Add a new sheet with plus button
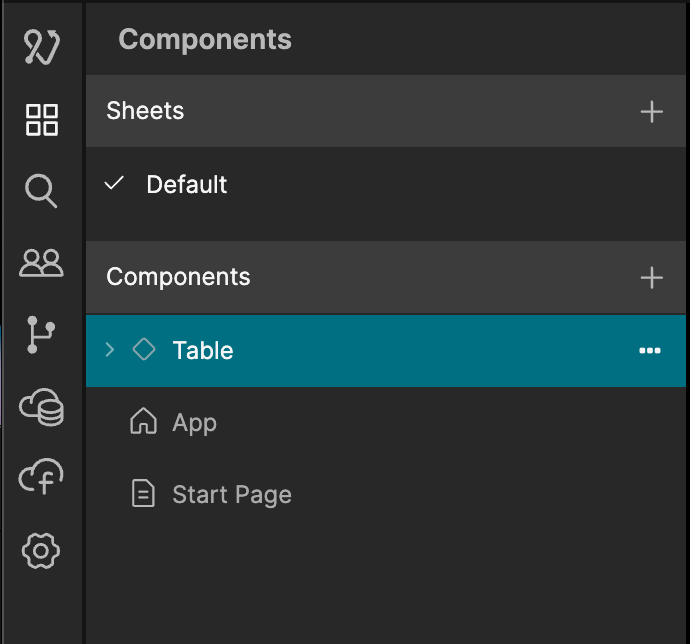690x644 pixels. [x=651, y=112]
